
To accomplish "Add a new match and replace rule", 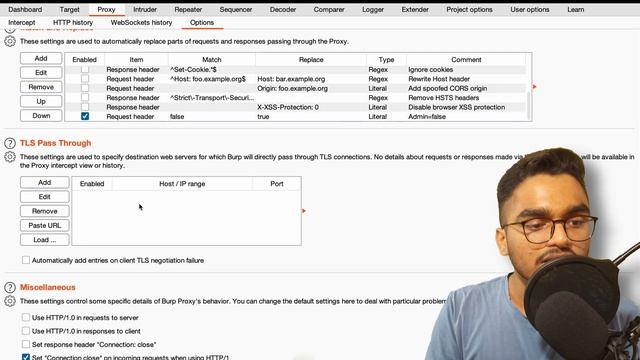I will pyautogui.click(x=41, y=58).
